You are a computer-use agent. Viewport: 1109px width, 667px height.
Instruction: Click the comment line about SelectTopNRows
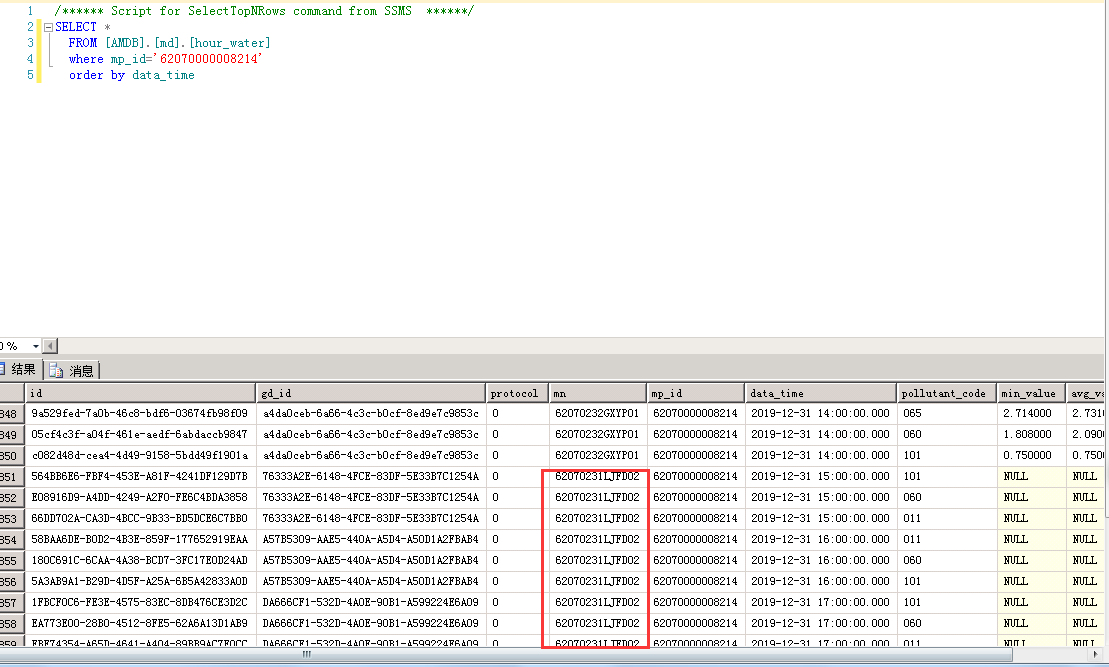click(264, 11)
